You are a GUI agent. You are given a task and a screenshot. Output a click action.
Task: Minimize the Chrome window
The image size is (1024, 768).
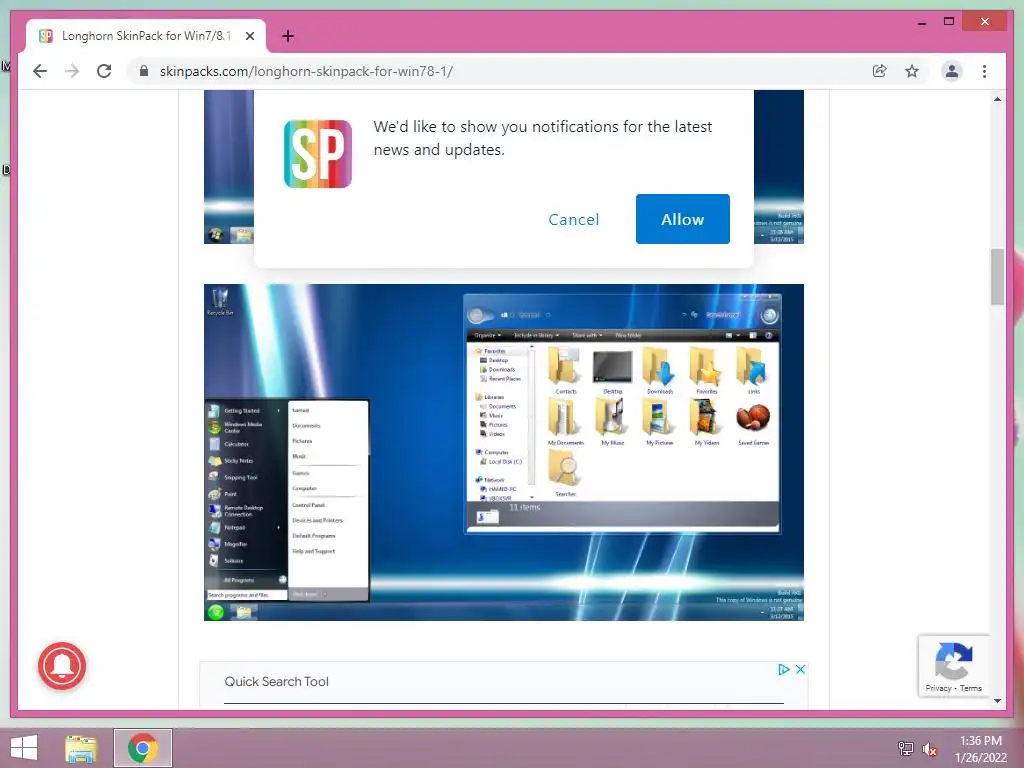coord(921,22)
